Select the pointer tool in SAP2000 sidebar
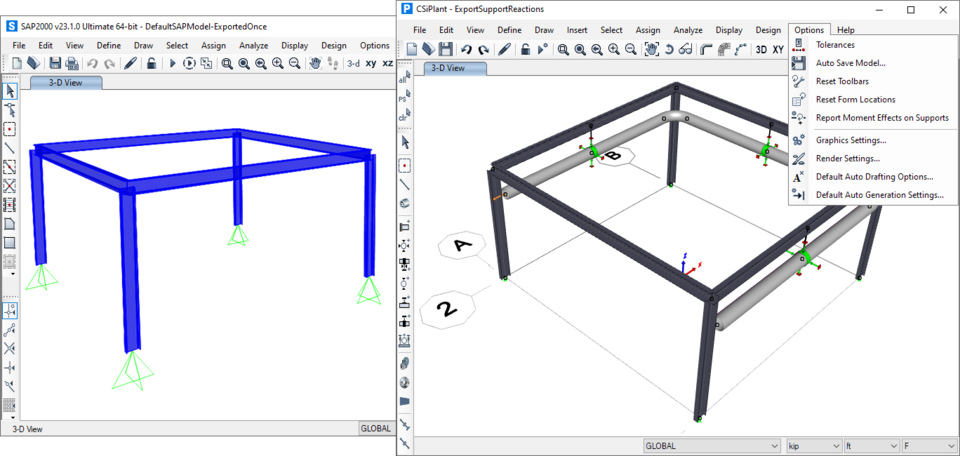The image size is (960, 456). click(x=10, y=92)
